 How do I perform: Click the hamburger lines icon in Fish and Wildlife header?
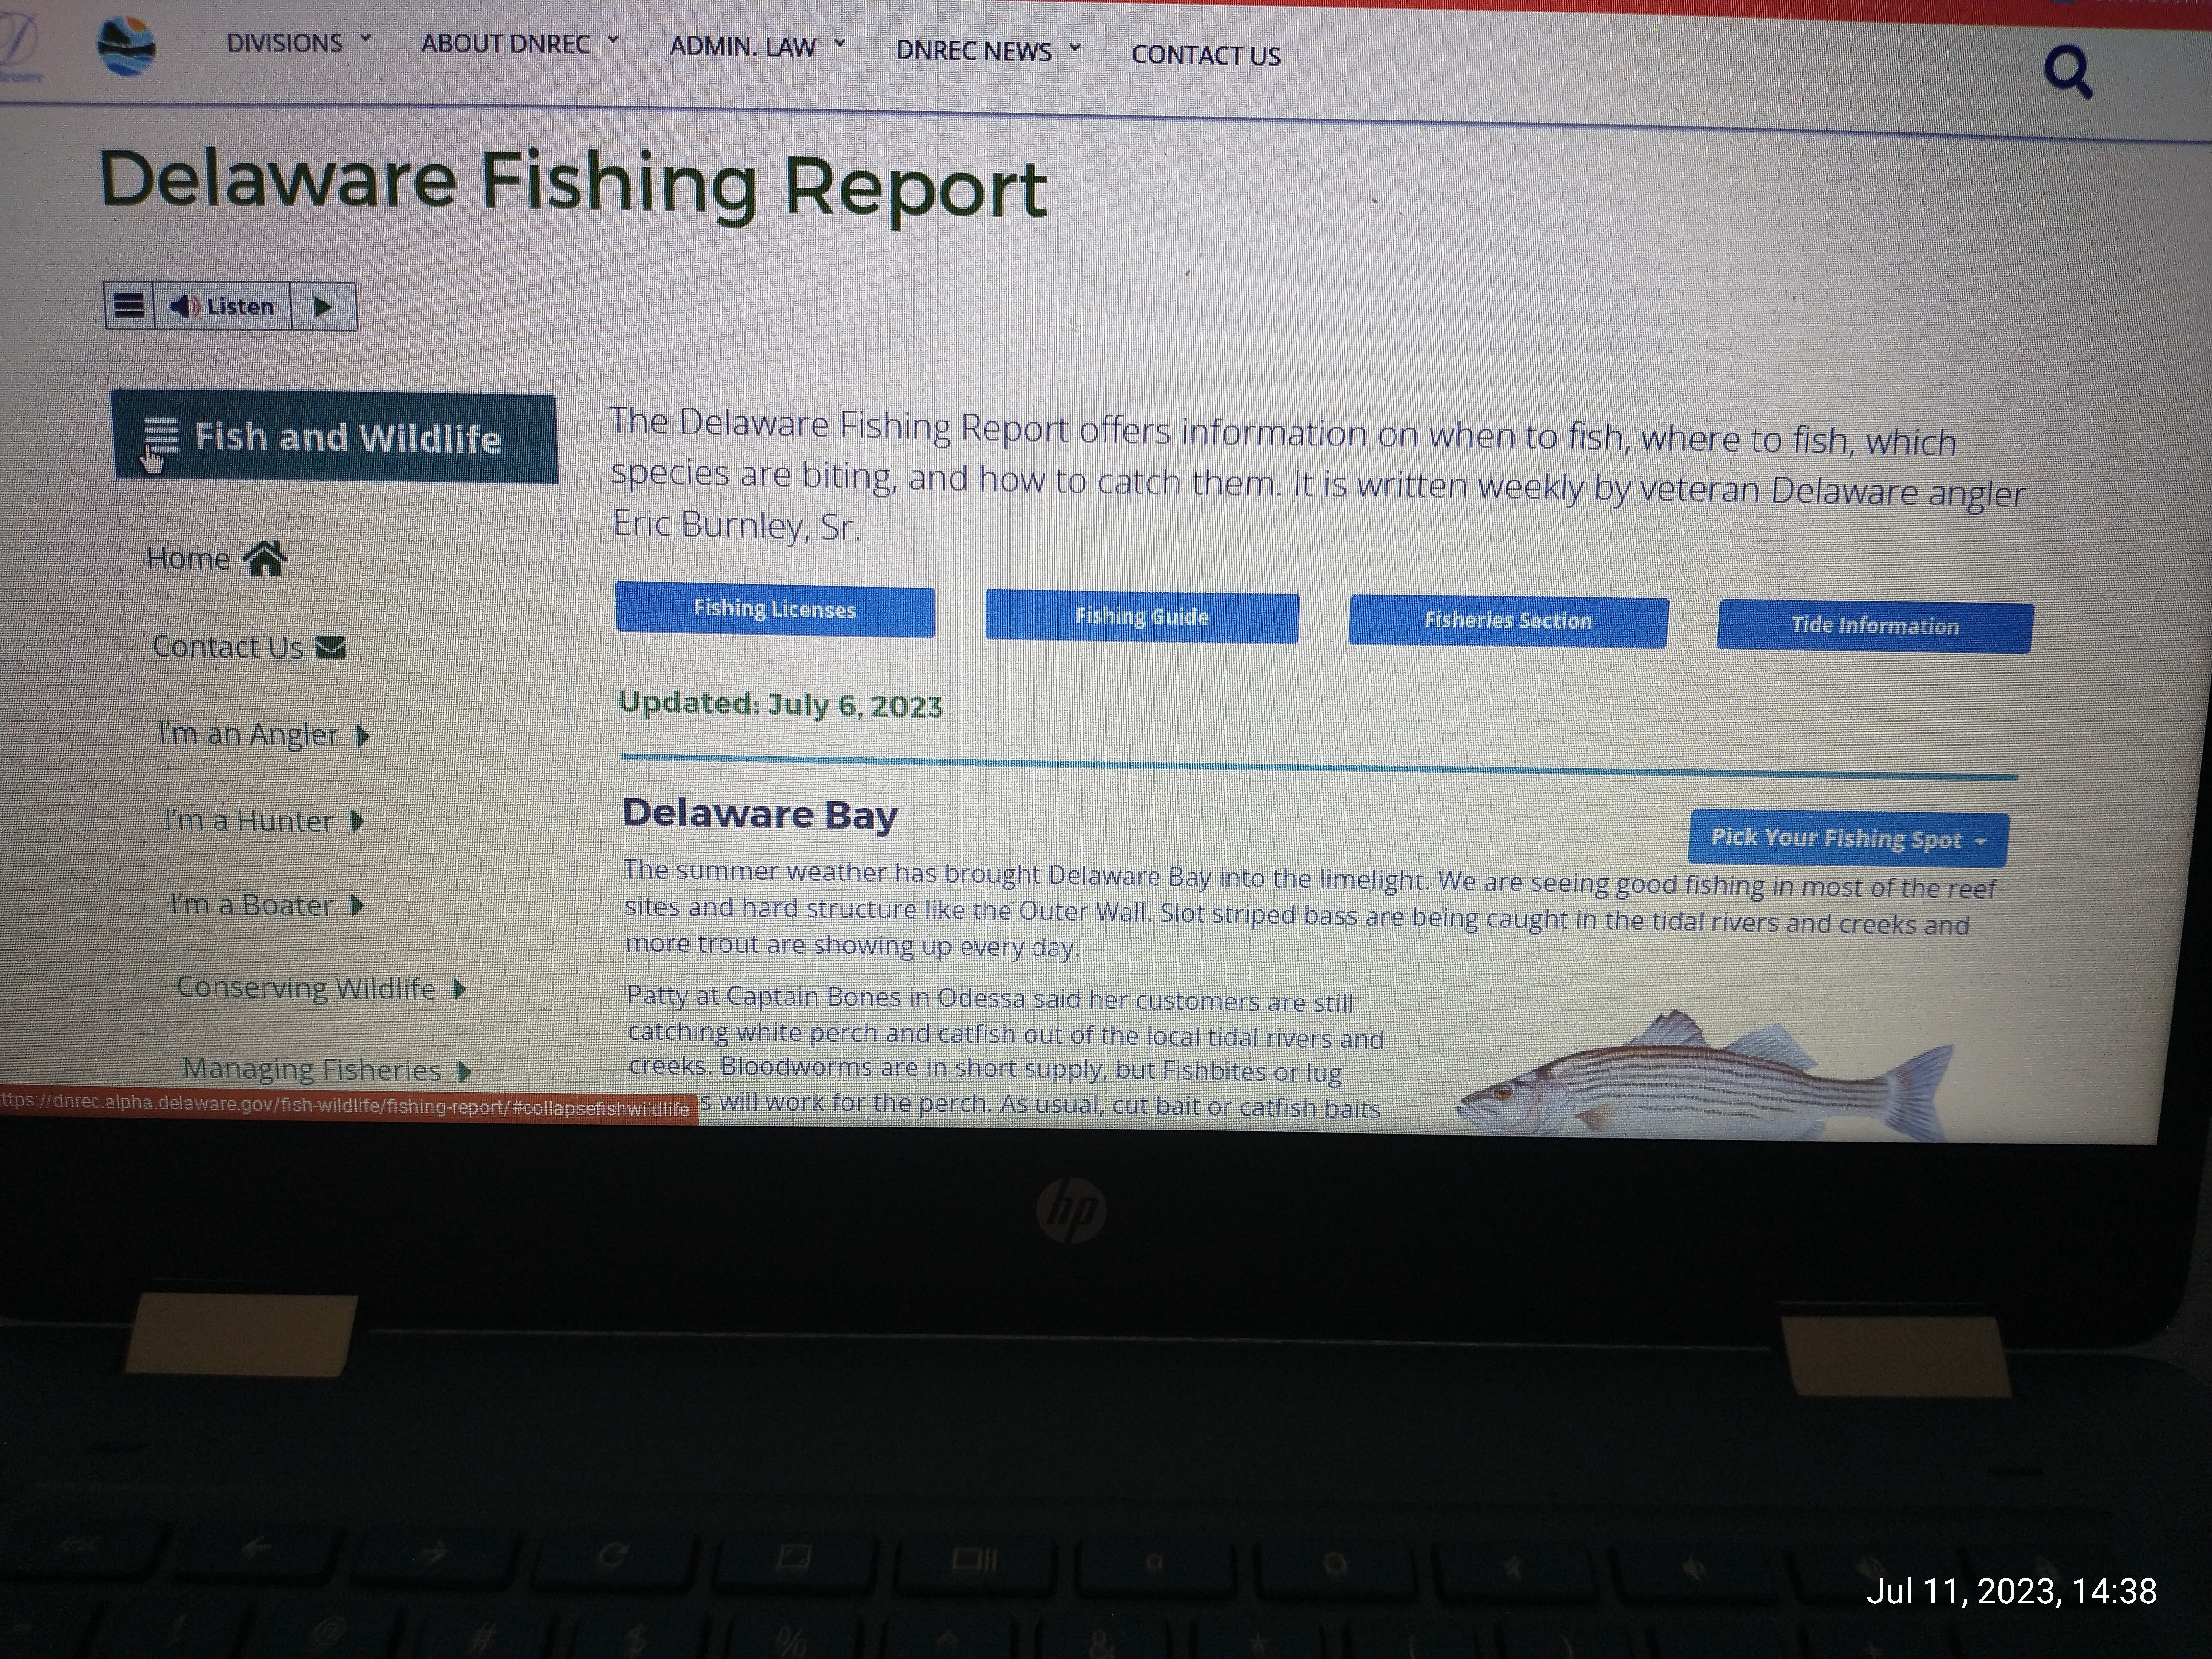[x=161, y=436]
